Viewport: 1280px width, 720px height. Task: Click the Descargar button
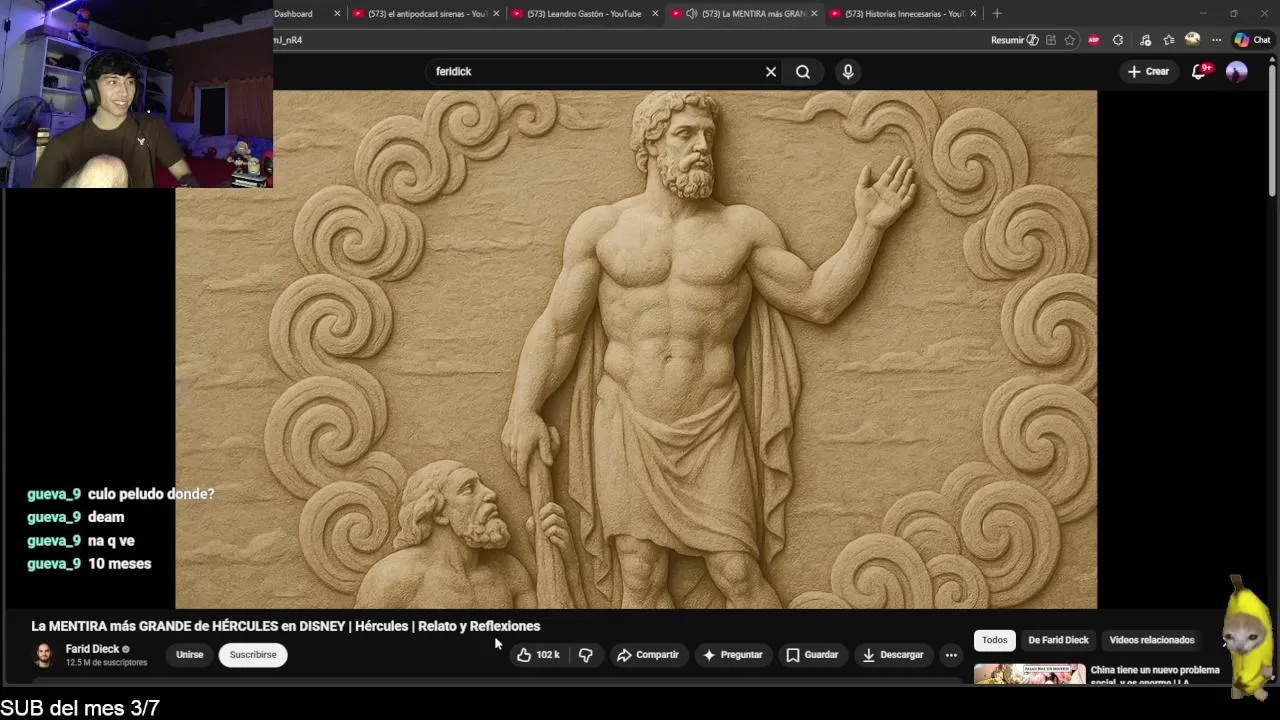892,655
